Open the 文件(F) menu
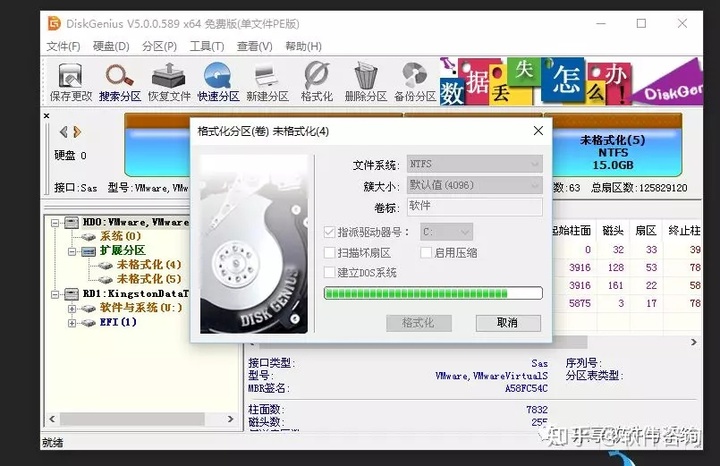This screenshot has width=720, height=466. click(63, 46)
